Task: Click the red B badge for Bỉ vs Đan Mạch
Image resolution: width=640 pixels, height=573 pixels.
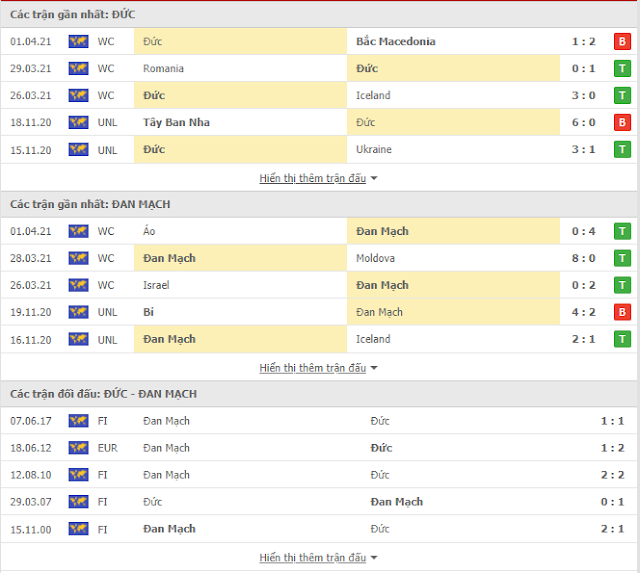Action: pyautogui.click(x=622, y=312)
